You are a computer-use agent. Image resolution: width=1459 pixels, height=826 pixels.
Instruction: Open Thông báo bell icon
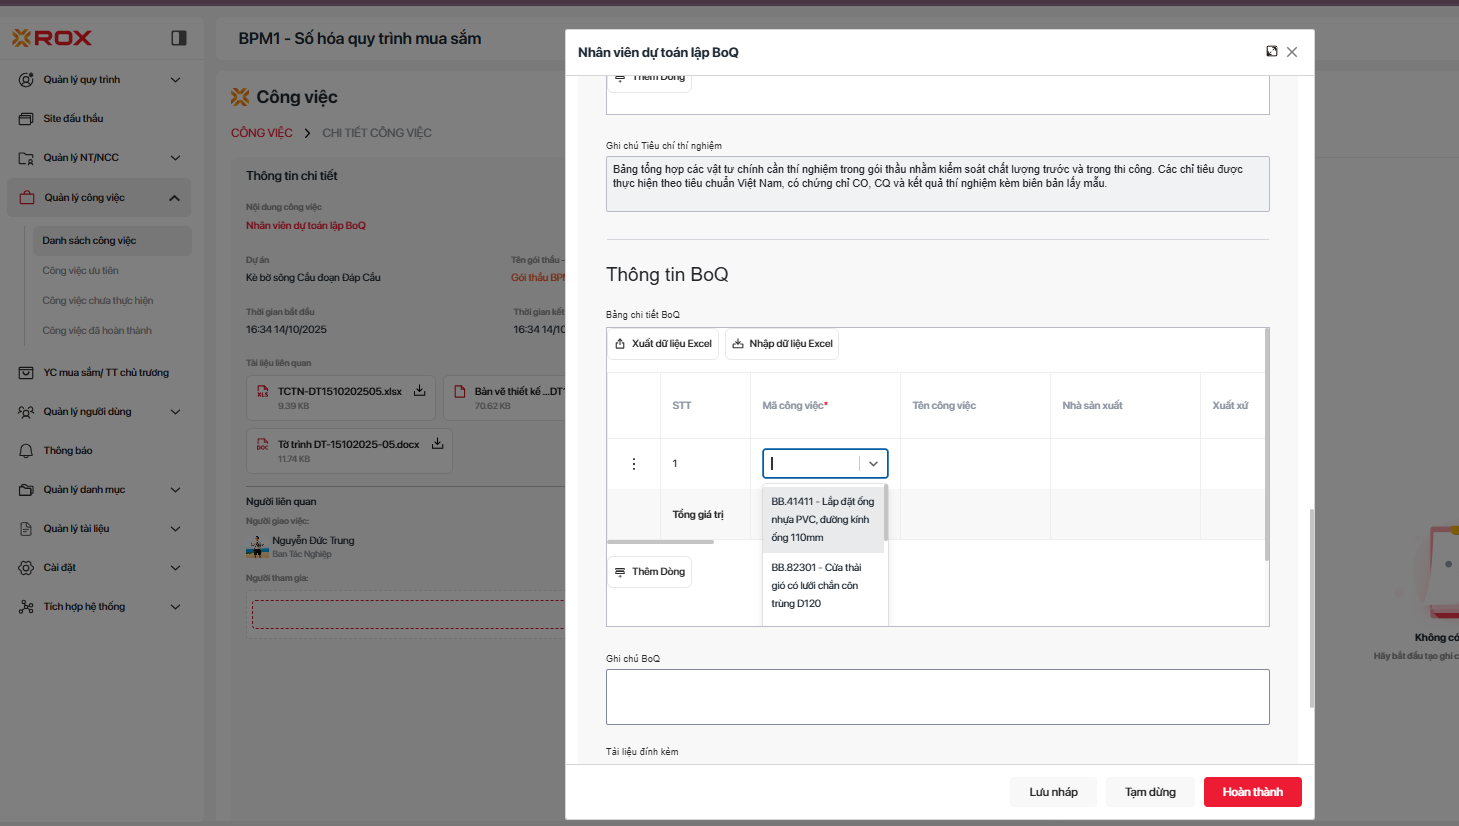click(x=26, y=451)
